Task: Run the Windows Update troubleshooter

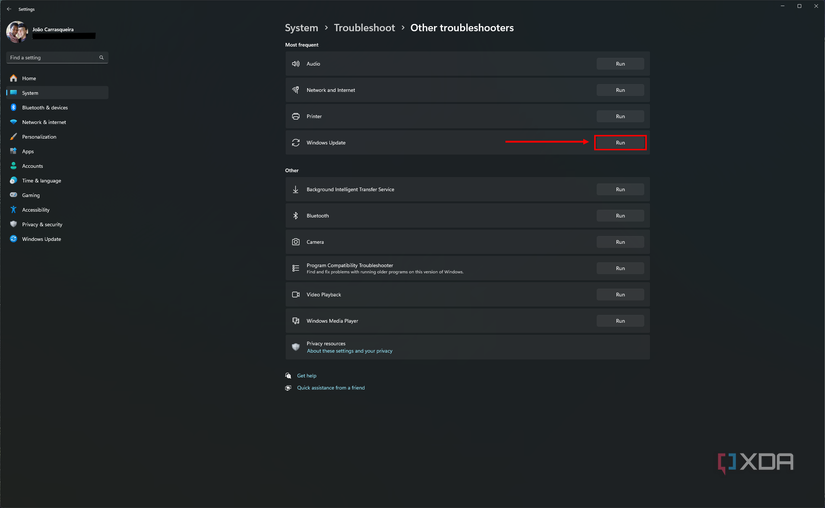Action: [x=620, y=143]
